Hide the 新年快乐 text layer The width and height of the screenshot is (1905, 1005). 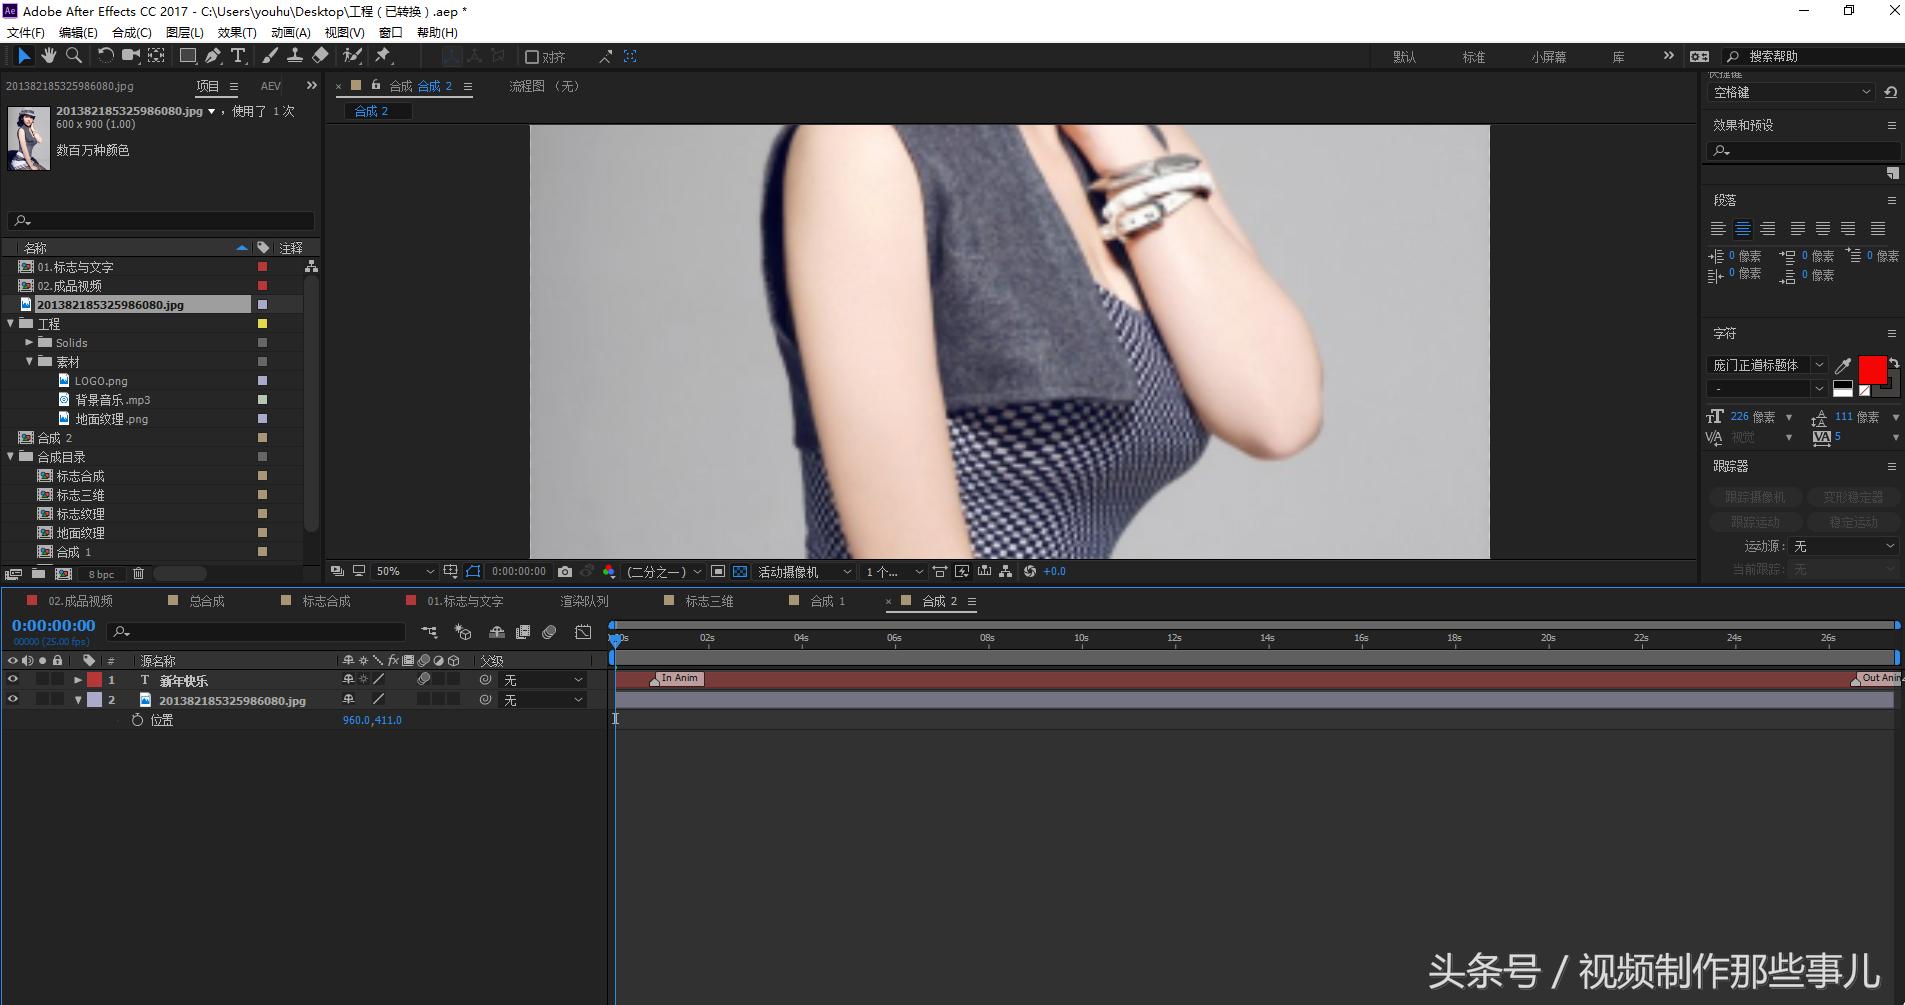pos(13,680)
